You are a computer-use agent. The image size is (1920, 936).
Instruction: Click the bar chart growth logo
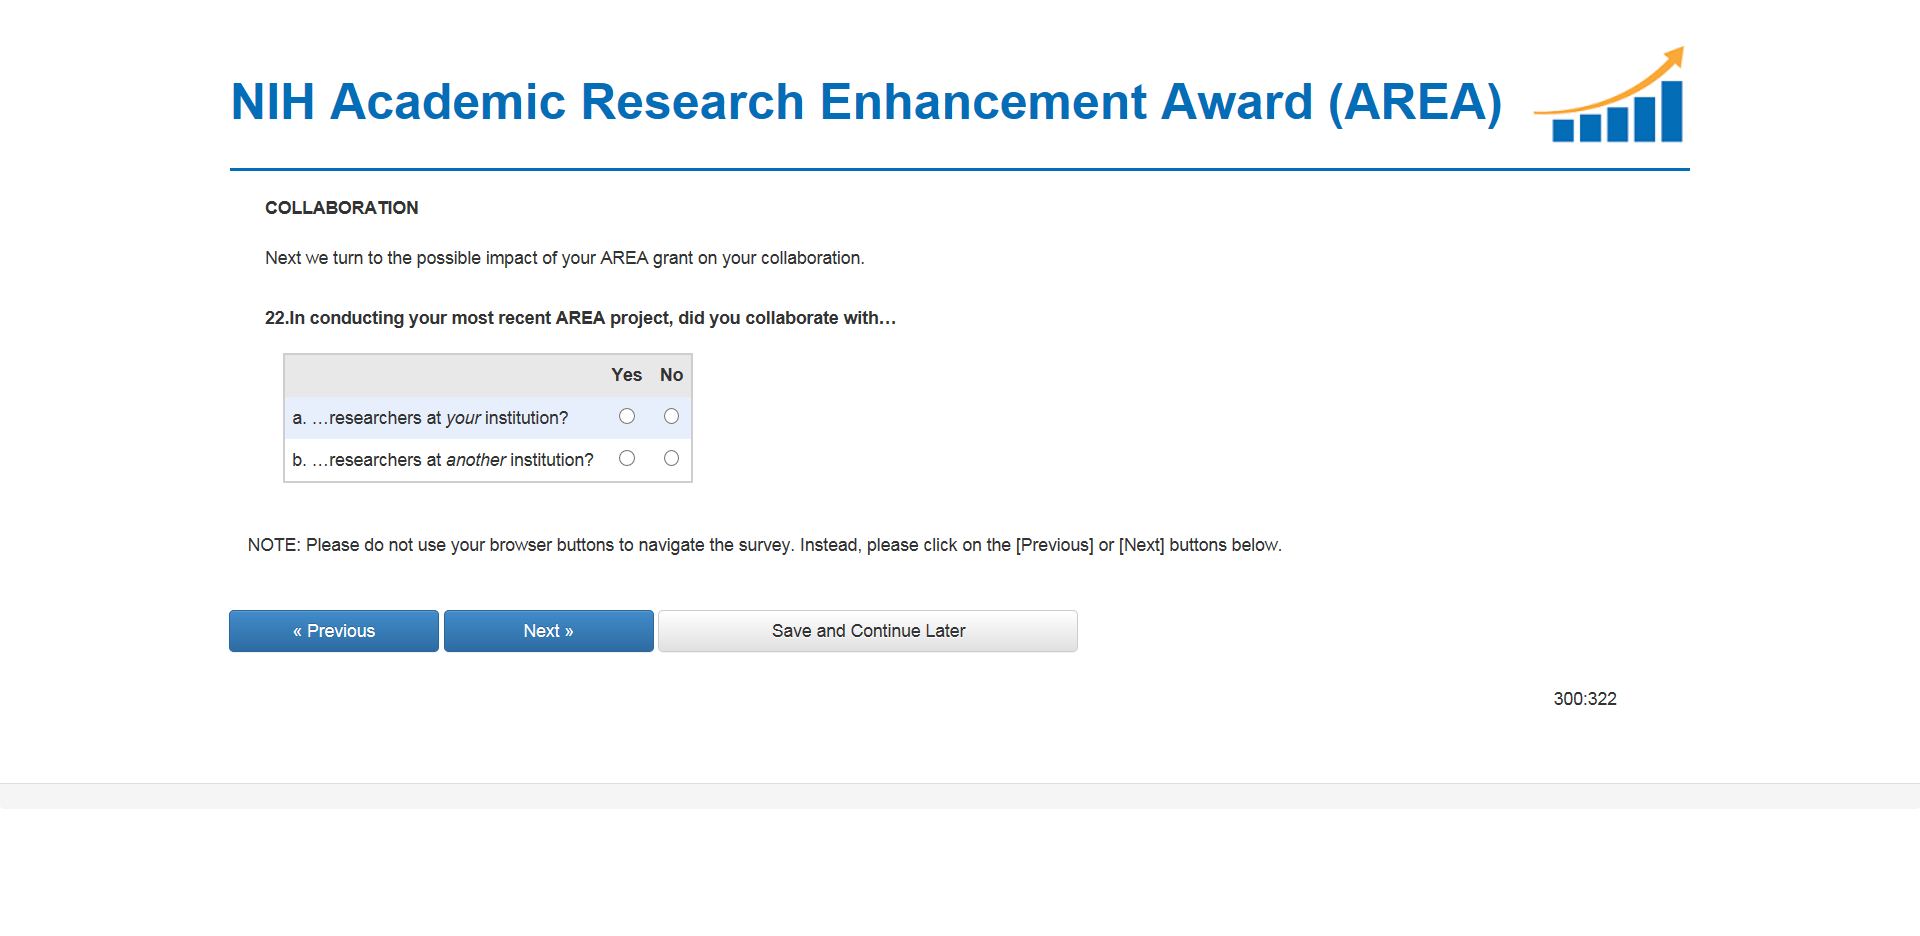pyautogui.click(x=1612, y=98)
